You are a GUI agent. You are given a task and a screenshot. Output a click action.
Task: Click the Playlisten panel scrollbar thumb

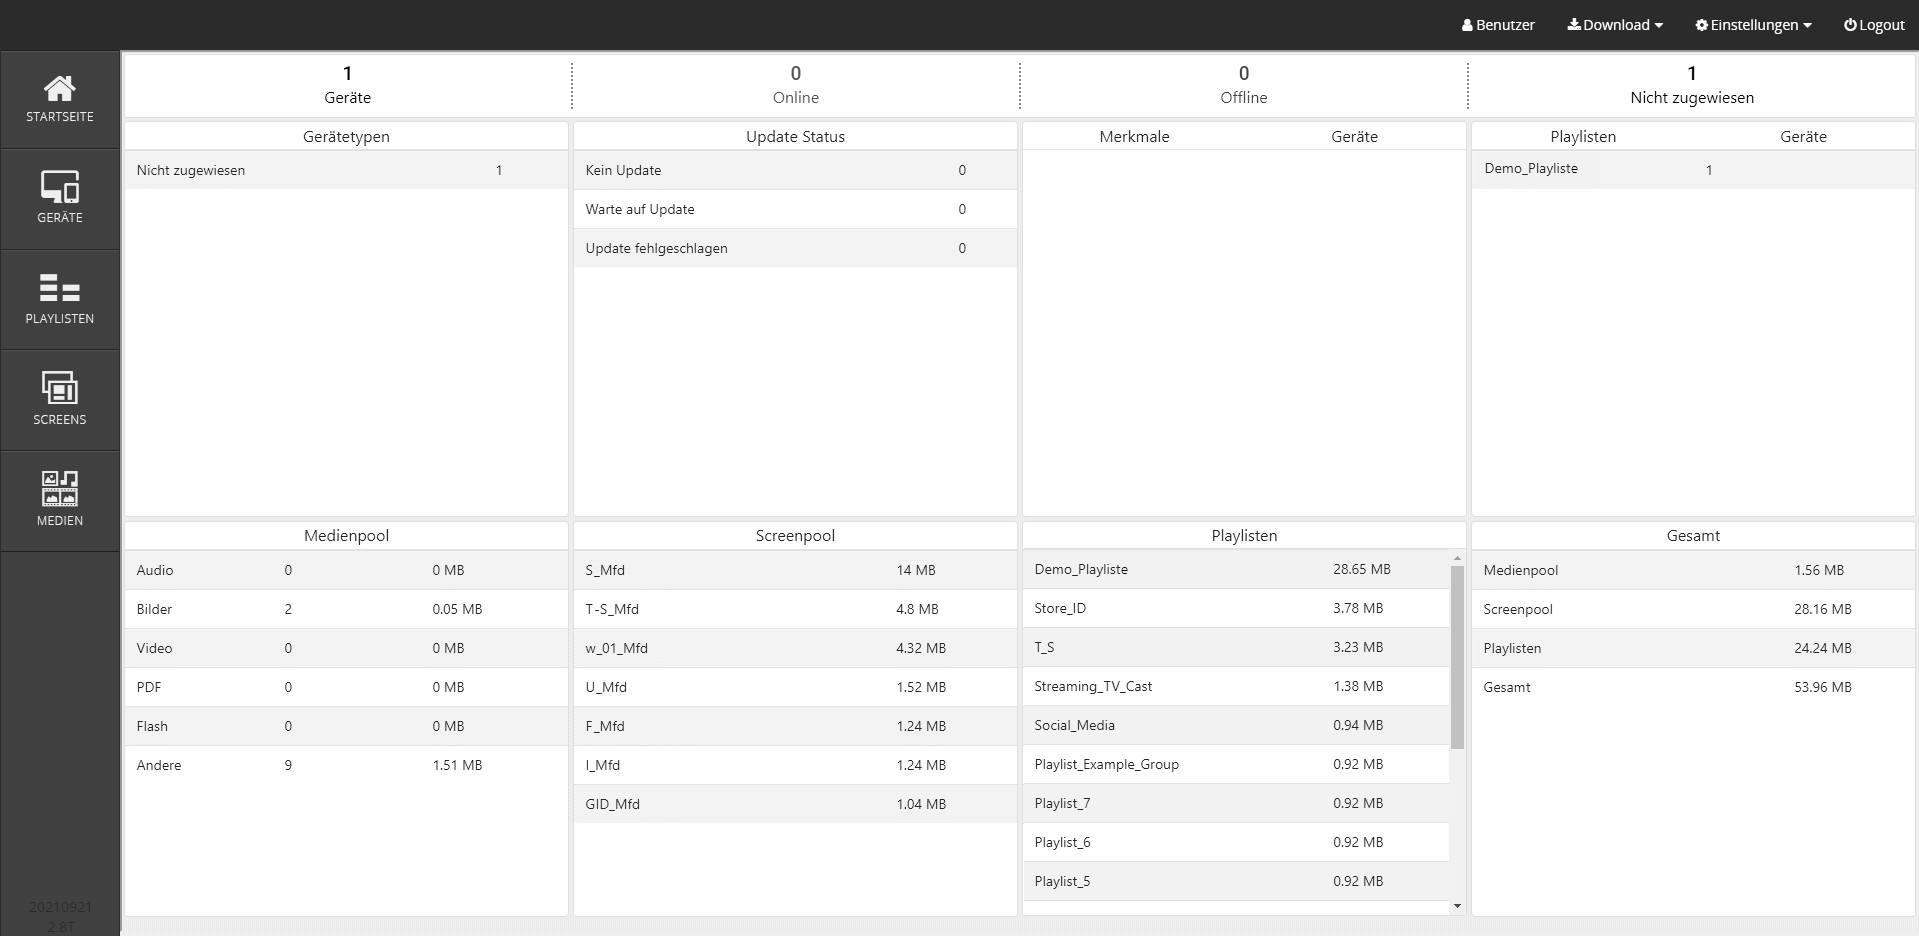pyautogui.click(x=1457, y=656)
